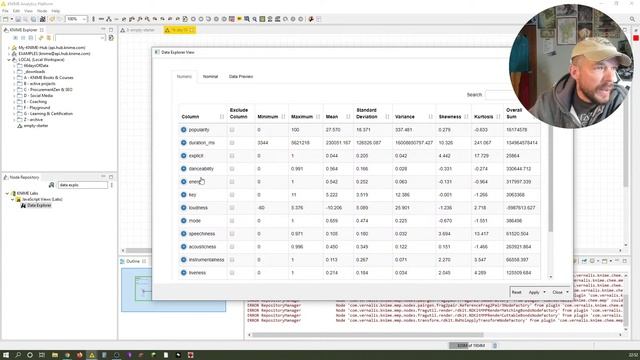640x360 pixels.
Task: Select the Numeric tab
Action: tap(184, 77)
